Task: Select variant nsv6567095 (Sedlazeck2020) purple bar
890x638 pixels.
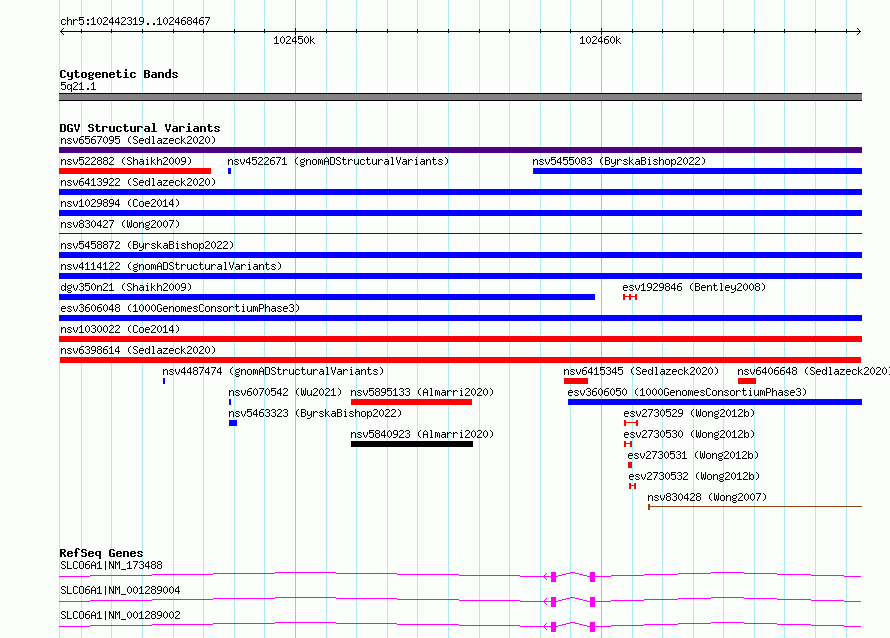Action: coord(460,150)
